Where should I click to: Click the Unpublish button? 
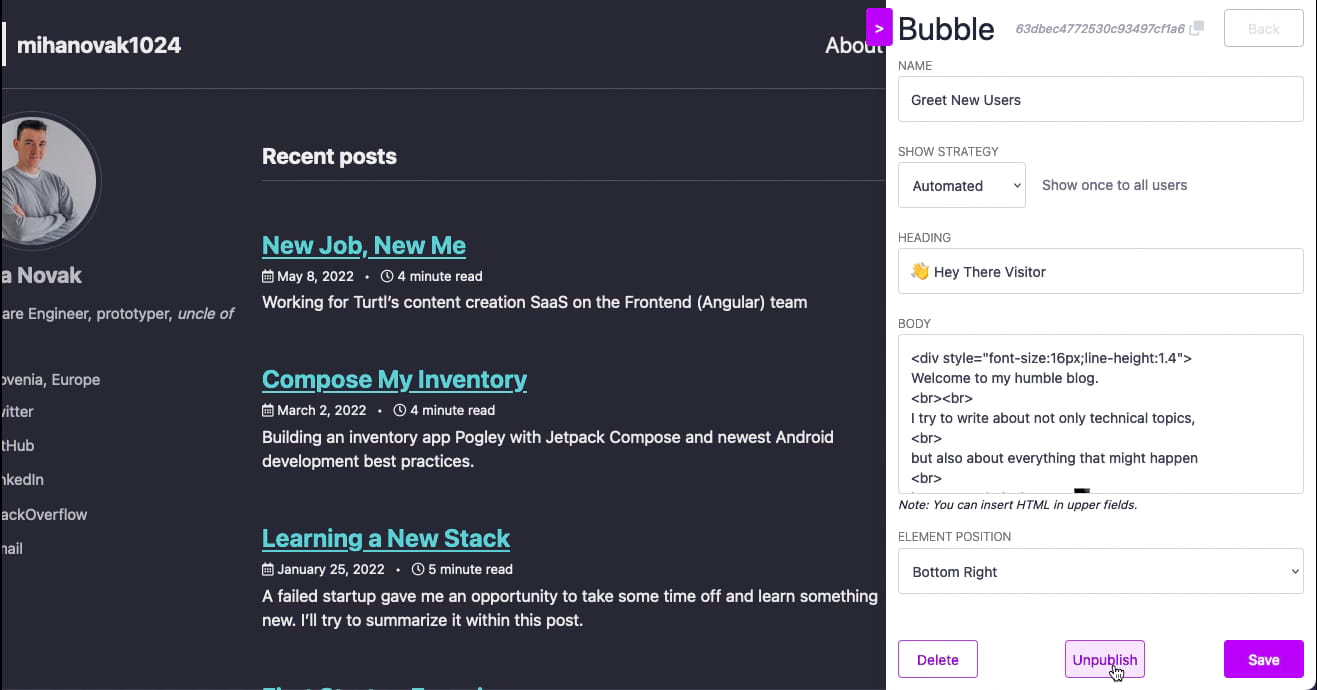click(x=1105, y=659)
